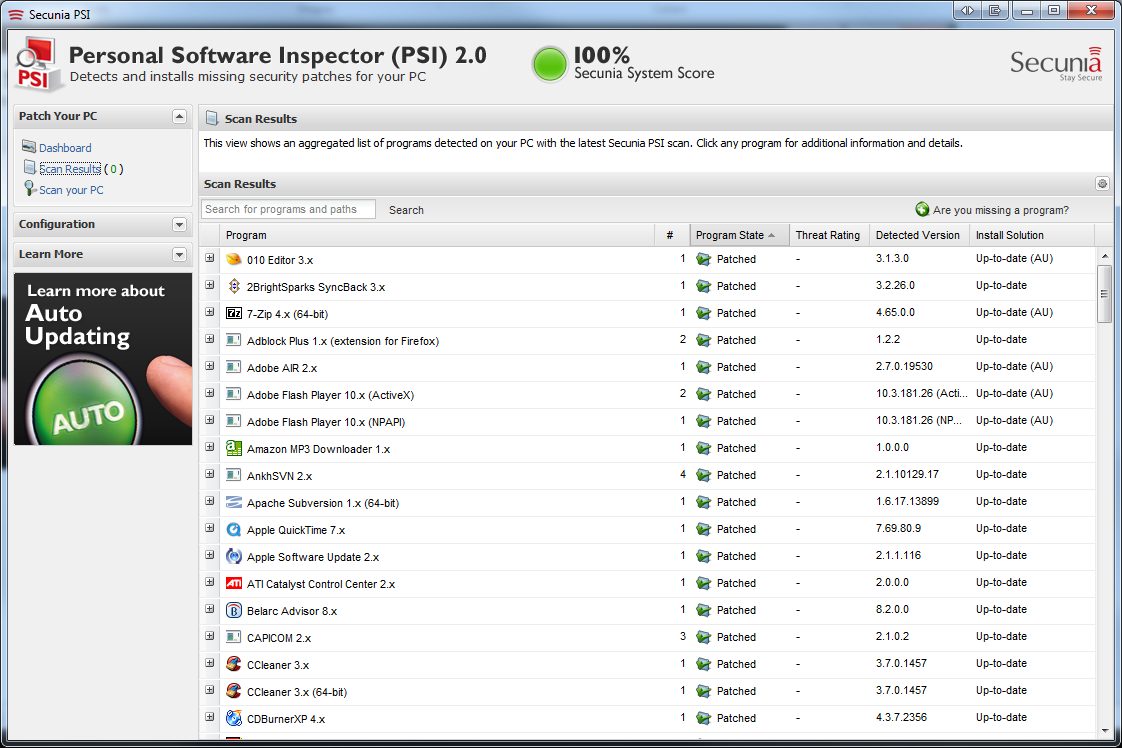Screen dimensions: 1122x748
Task: Start Scan your PC link
Action: click(x=72, y=190)
